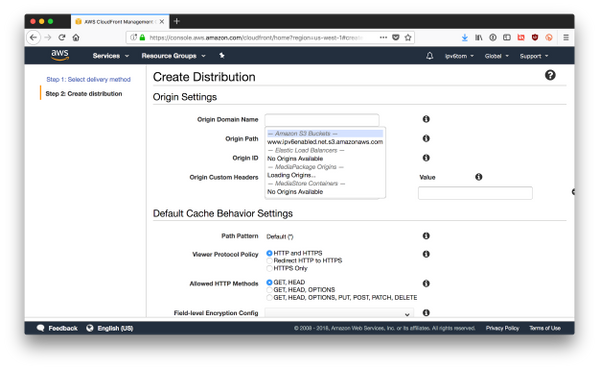Click Step 2: Create distribution
The width and height of the screenshot is (599, 369).
pos(84,94)
